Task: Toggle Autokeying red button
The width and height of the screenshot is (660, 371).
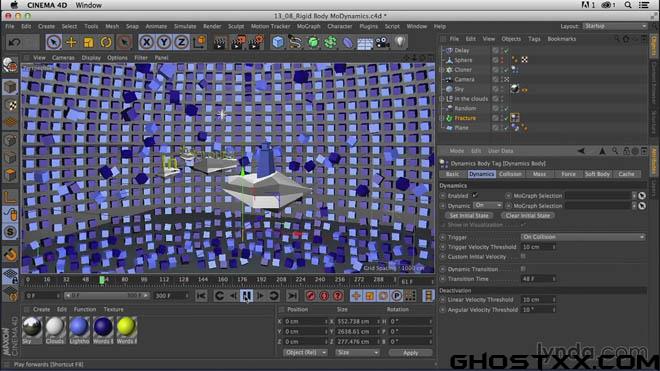Action: [x=324, y=296]
